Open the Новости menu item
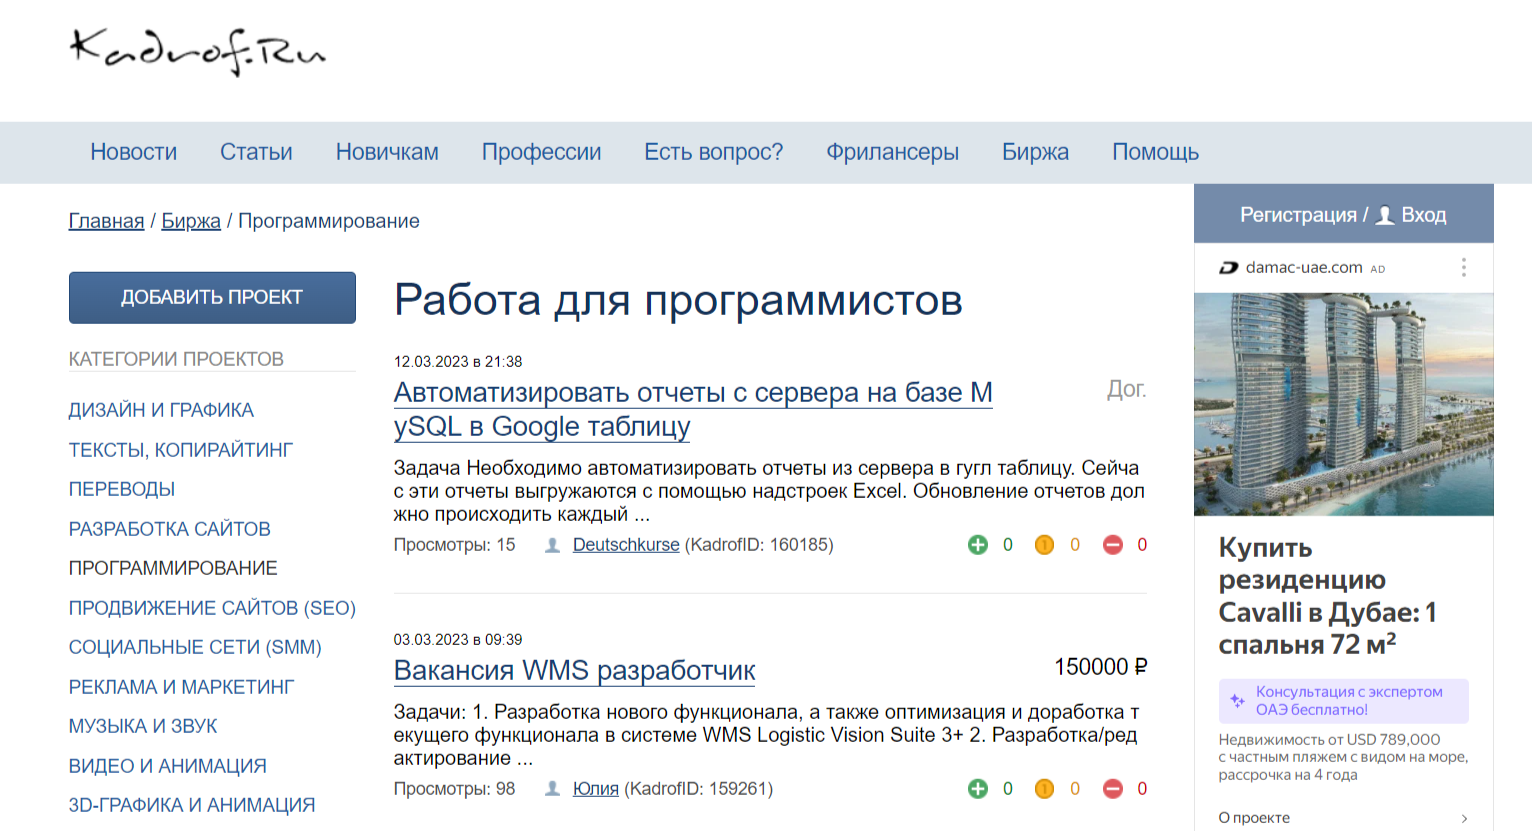Screen dimensions: 1532x831 coord(133,152)
